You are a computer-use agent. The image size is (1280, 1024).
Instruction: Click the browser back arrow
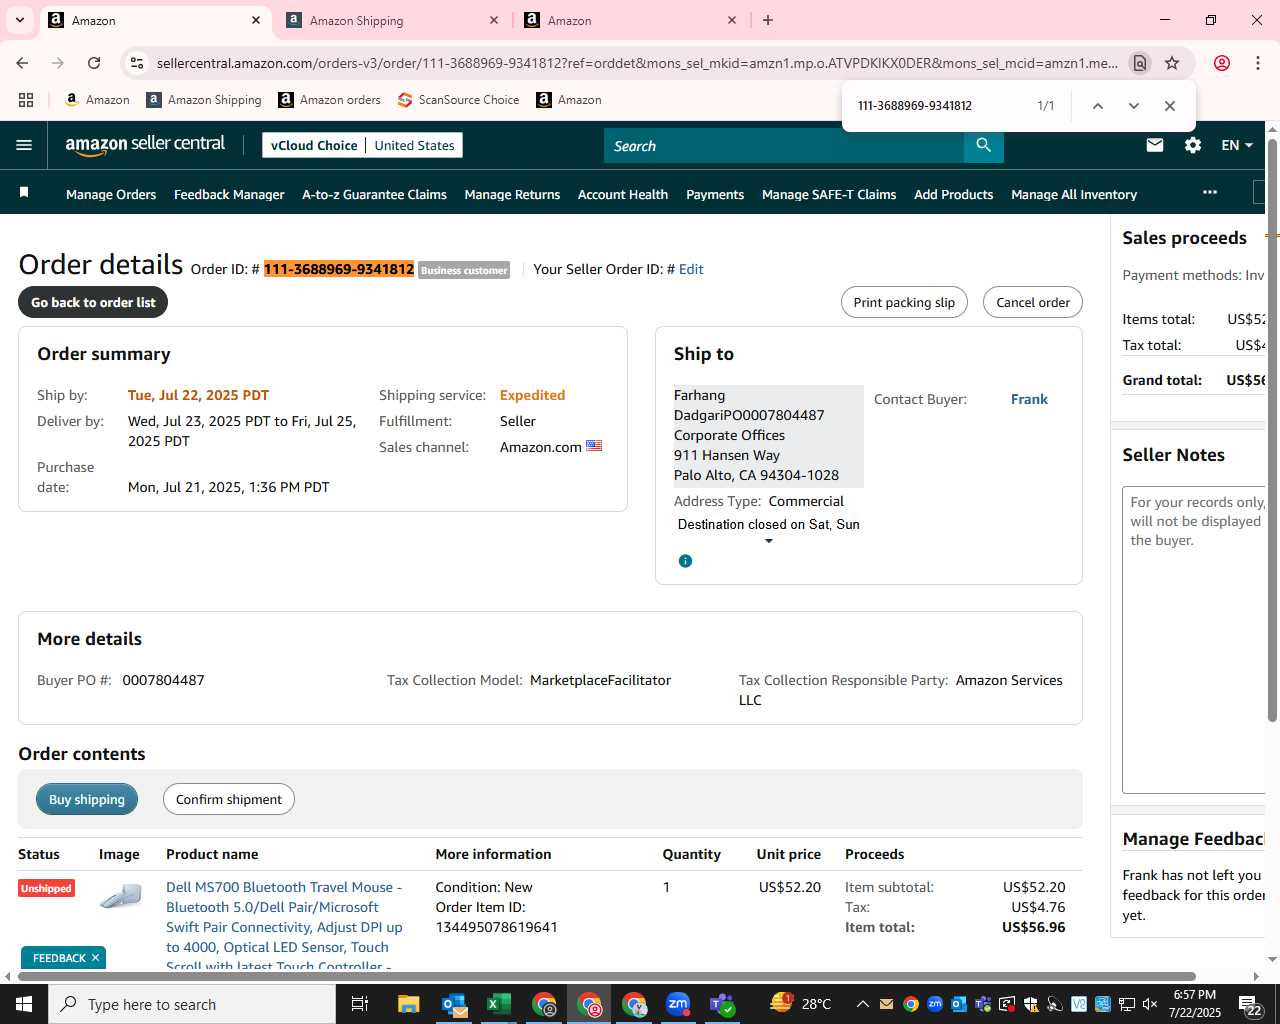click(x=22, y=63)
